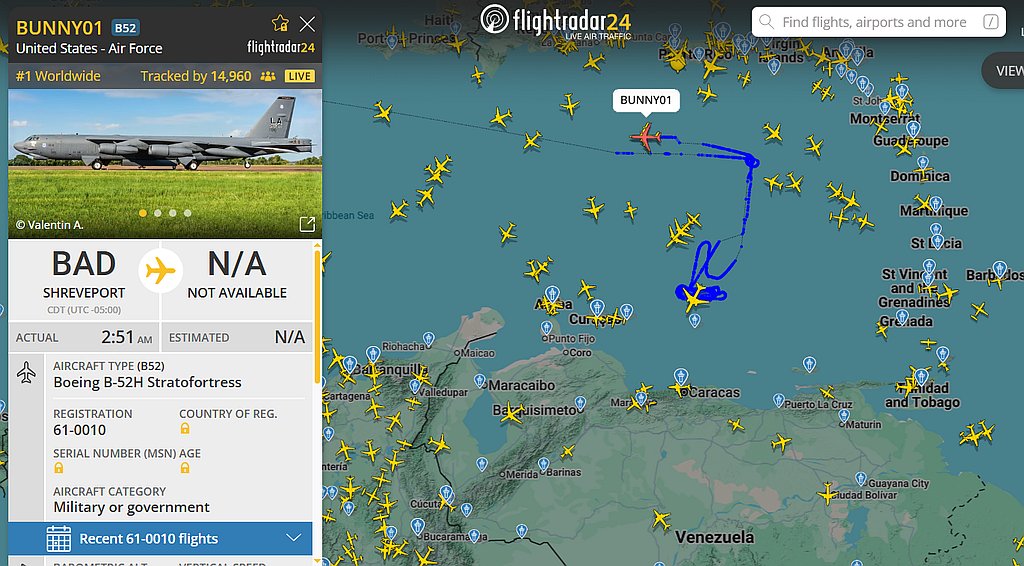Click the serial number lock icon
1024x566 pixels.
click(x=59, y=467)
